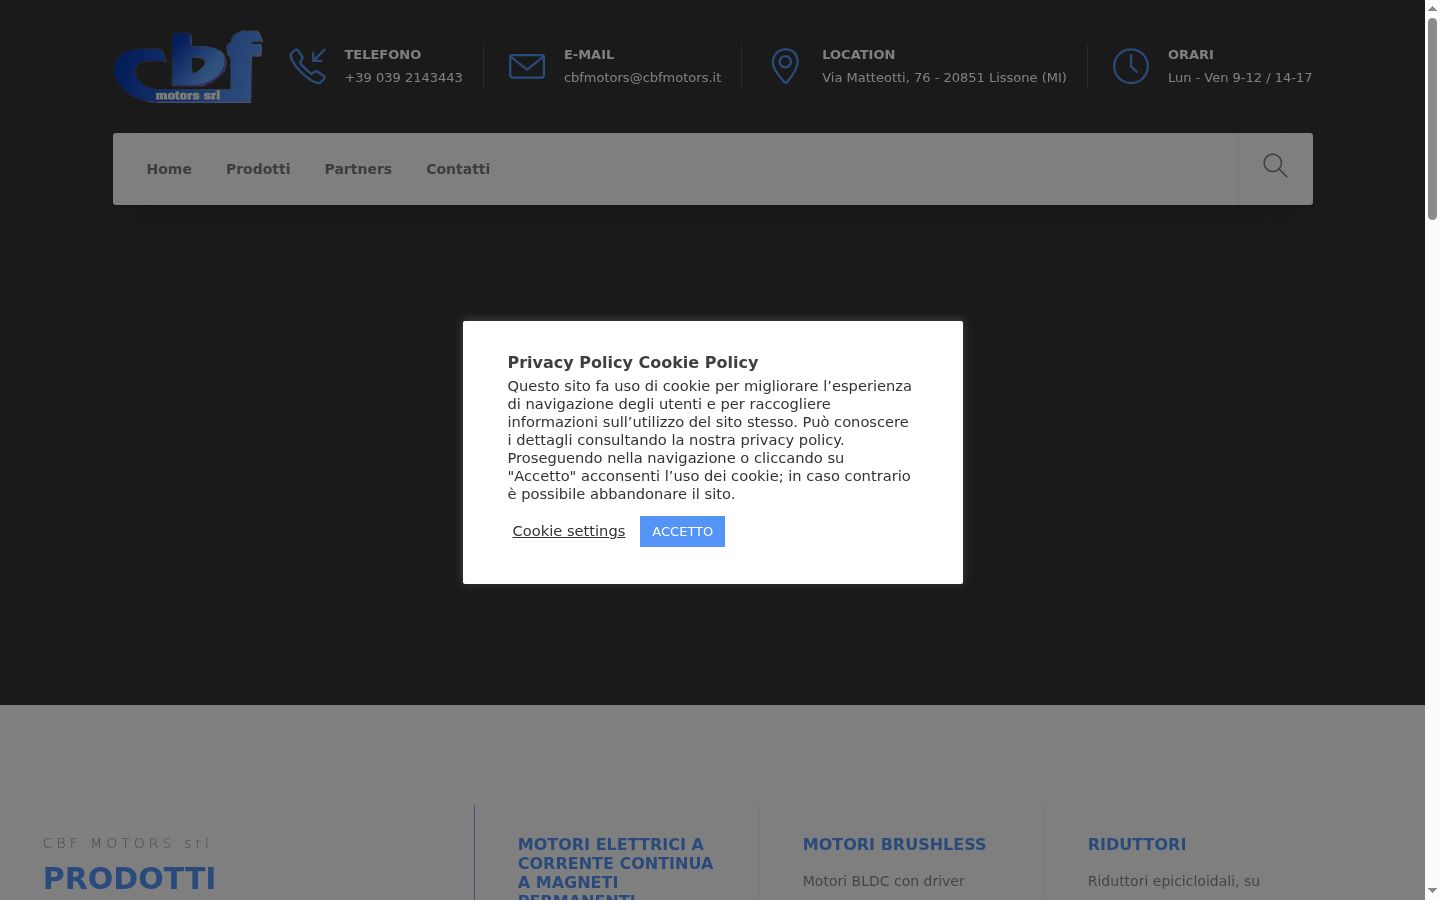This screenshot has height=900, width=1440.
Task: Open the Home menu item
Action: (x=169, y=169)
